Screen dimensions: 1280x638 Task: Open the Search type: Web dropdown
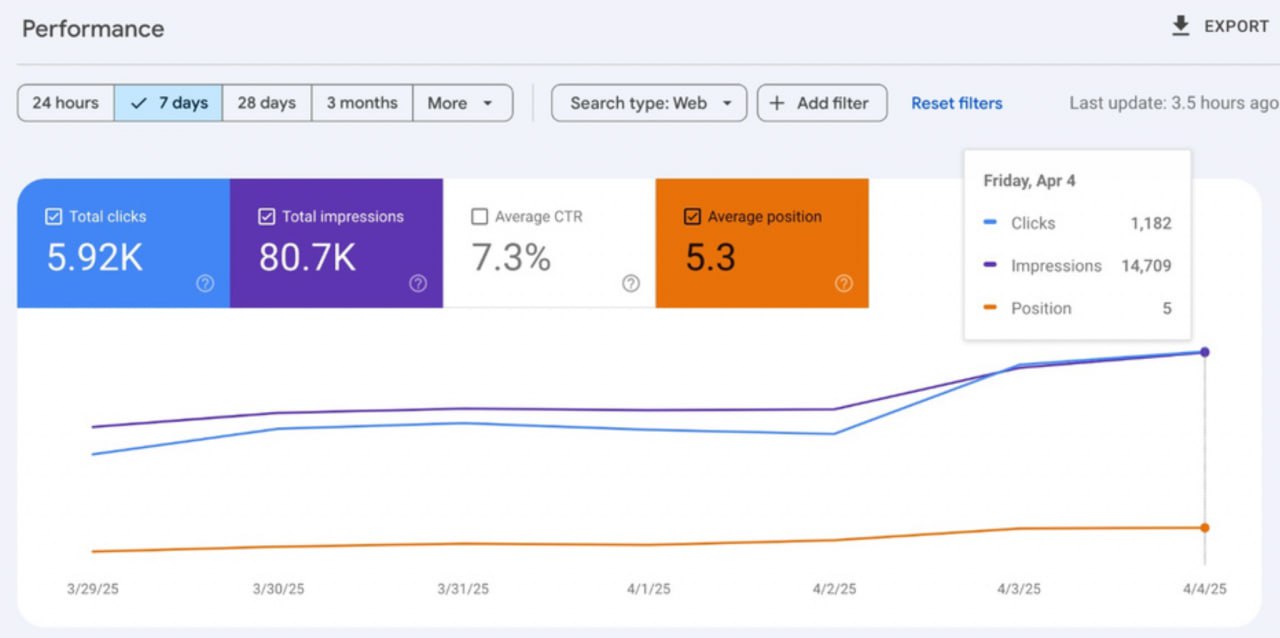[x=649, y=103]
